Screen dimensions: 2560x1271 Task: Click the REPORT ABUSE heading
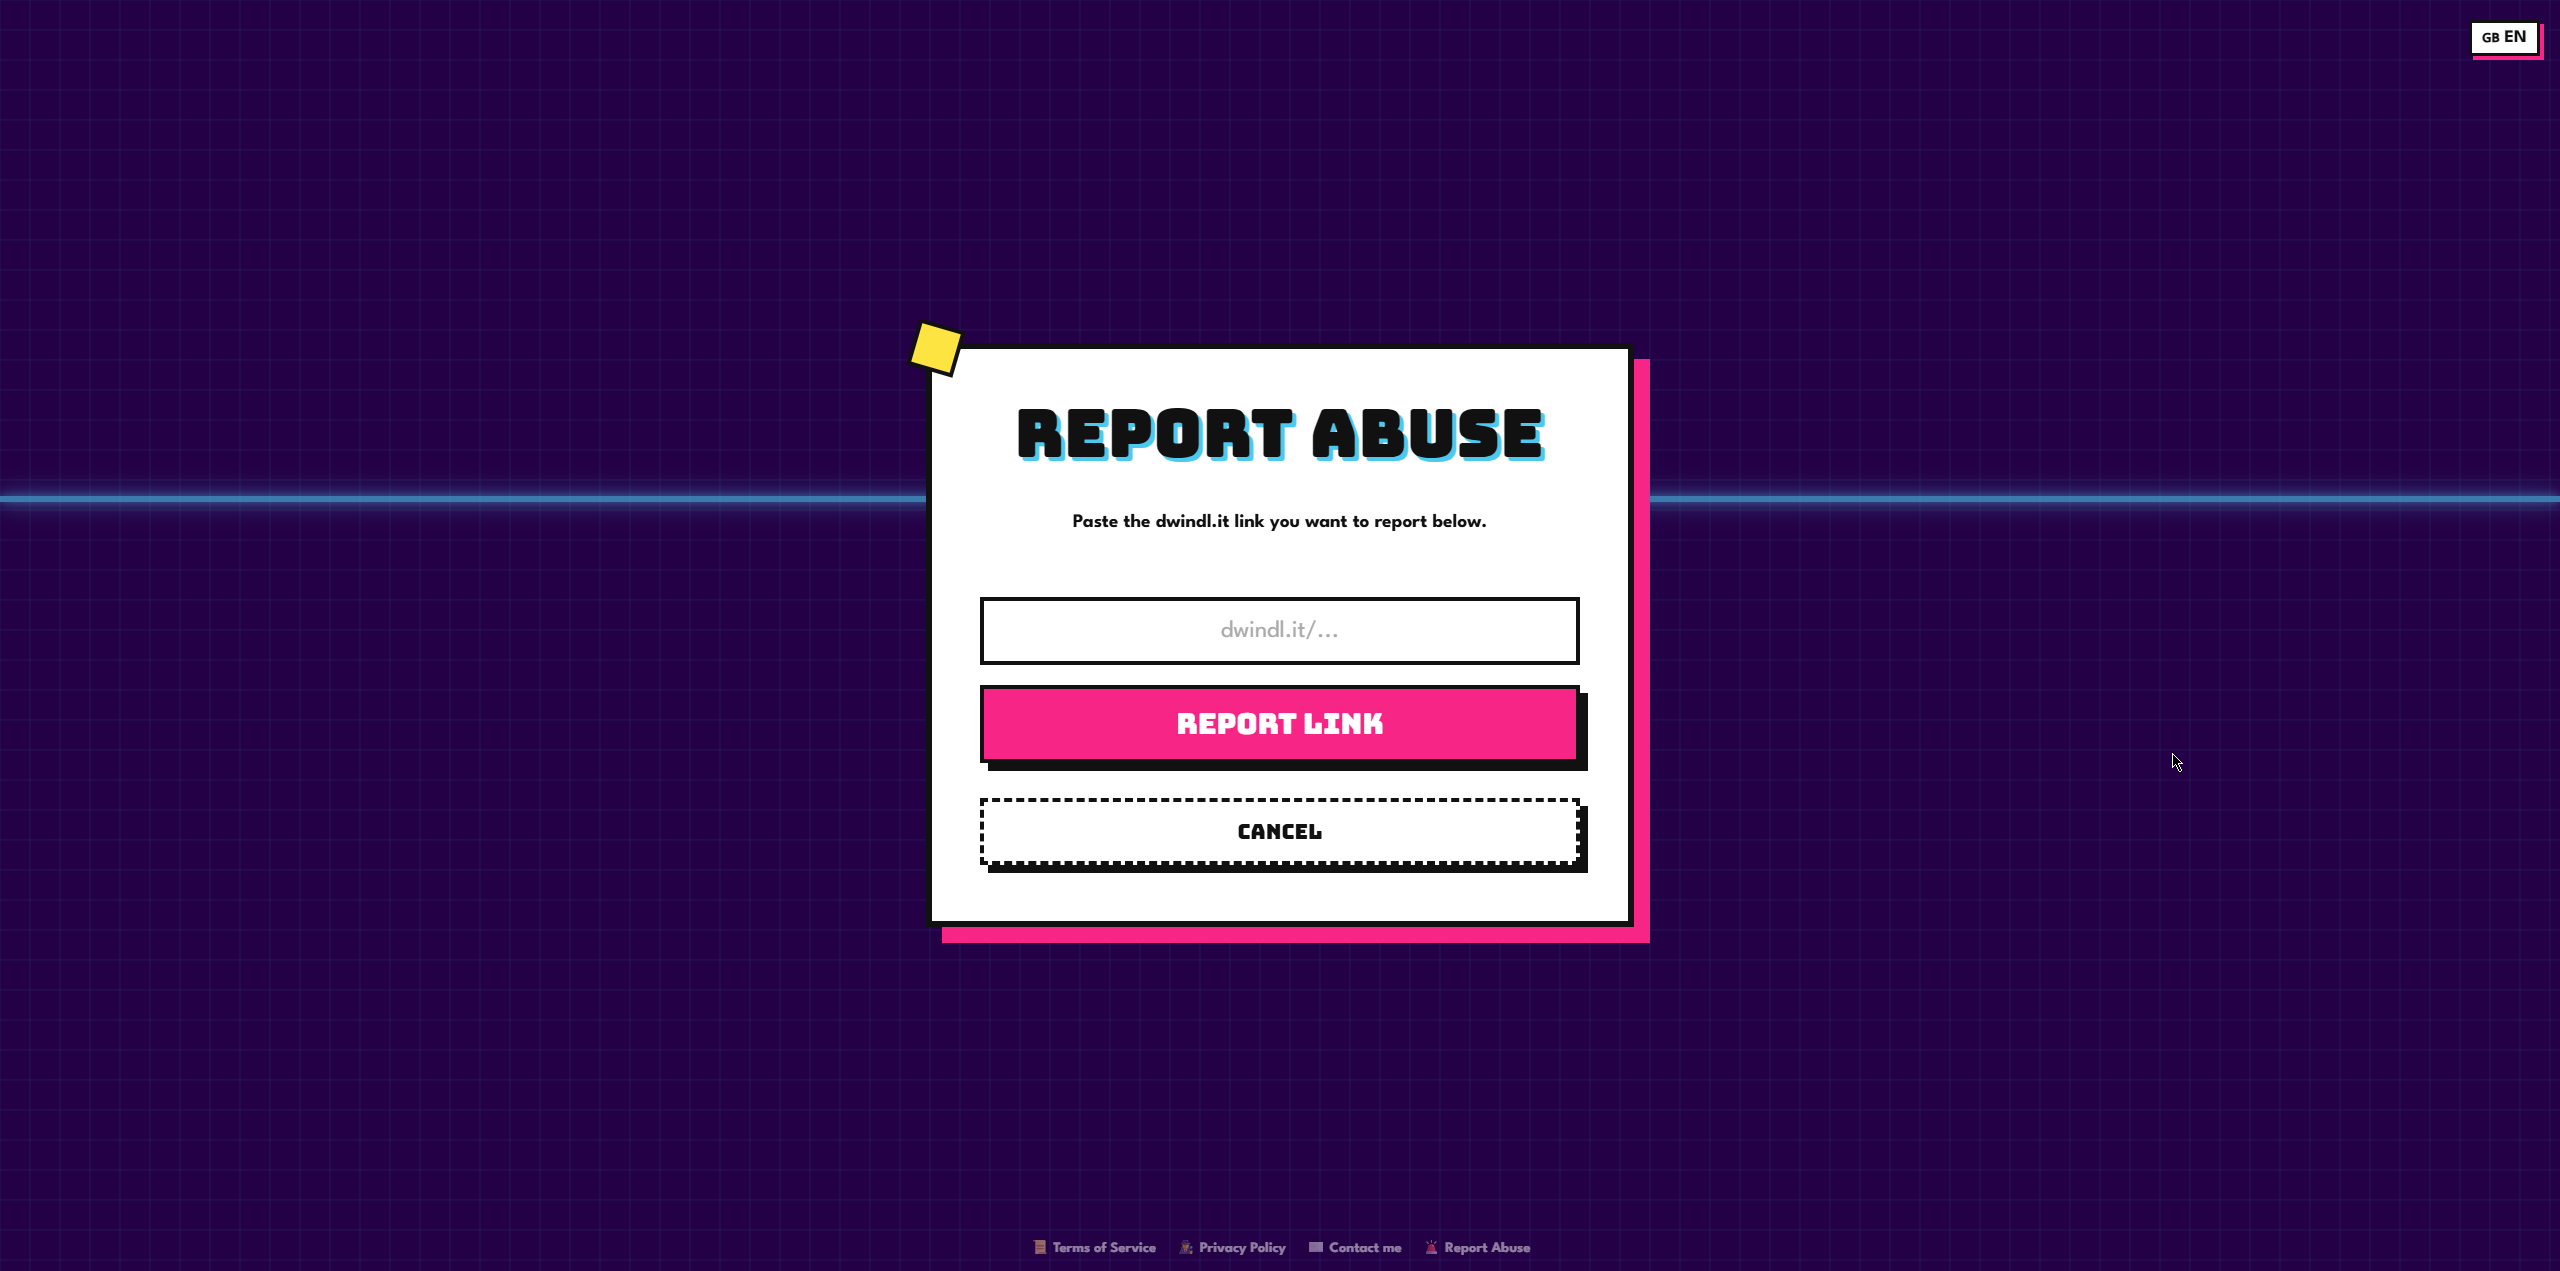[x=1280, y=434]
